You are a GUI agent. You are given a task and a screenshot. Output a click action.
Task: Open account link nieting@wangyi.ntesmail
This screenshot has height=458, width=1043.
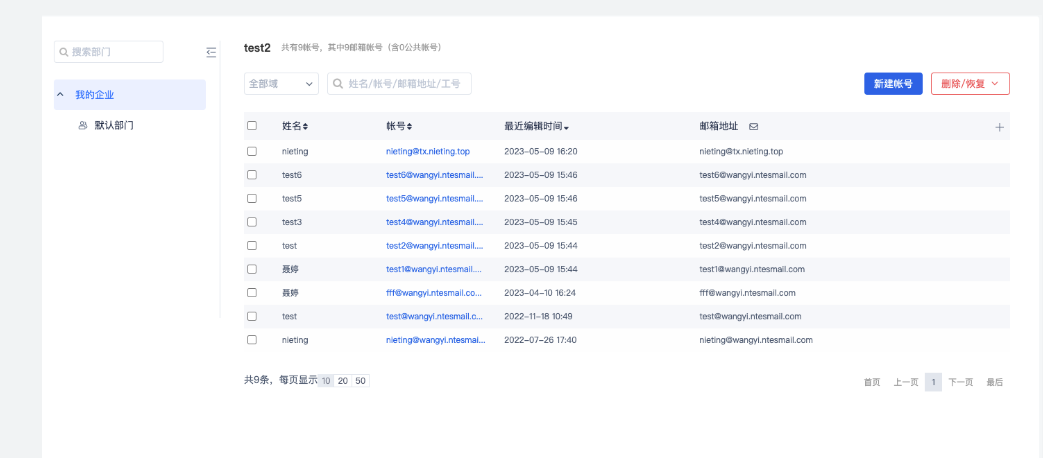point(436,340)
